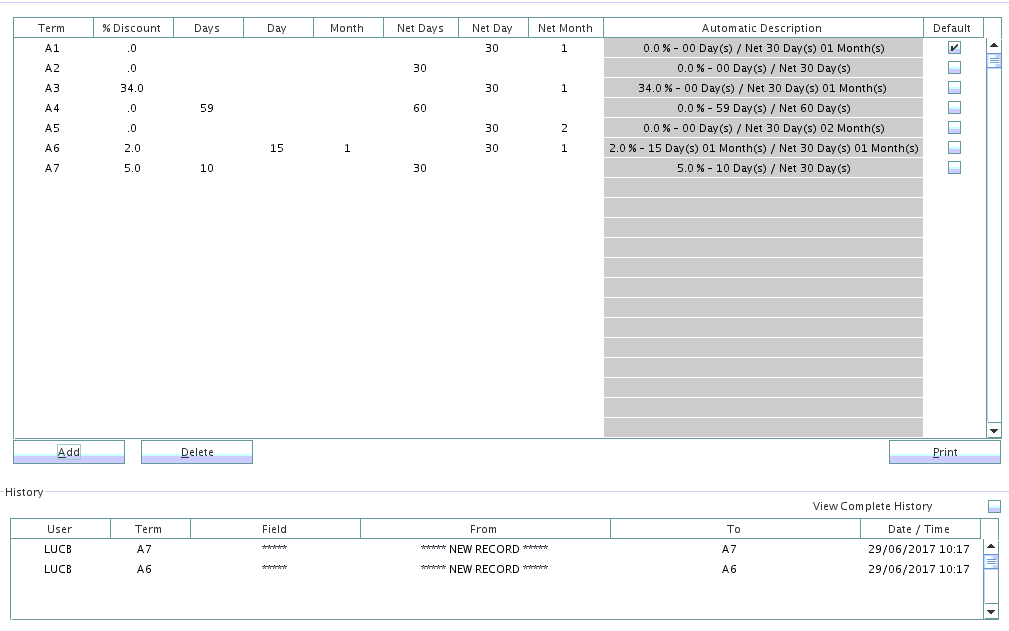The image size is (1009, 631).
Task: Select the A7 history record by LUCB
Action: click(59, 549)
